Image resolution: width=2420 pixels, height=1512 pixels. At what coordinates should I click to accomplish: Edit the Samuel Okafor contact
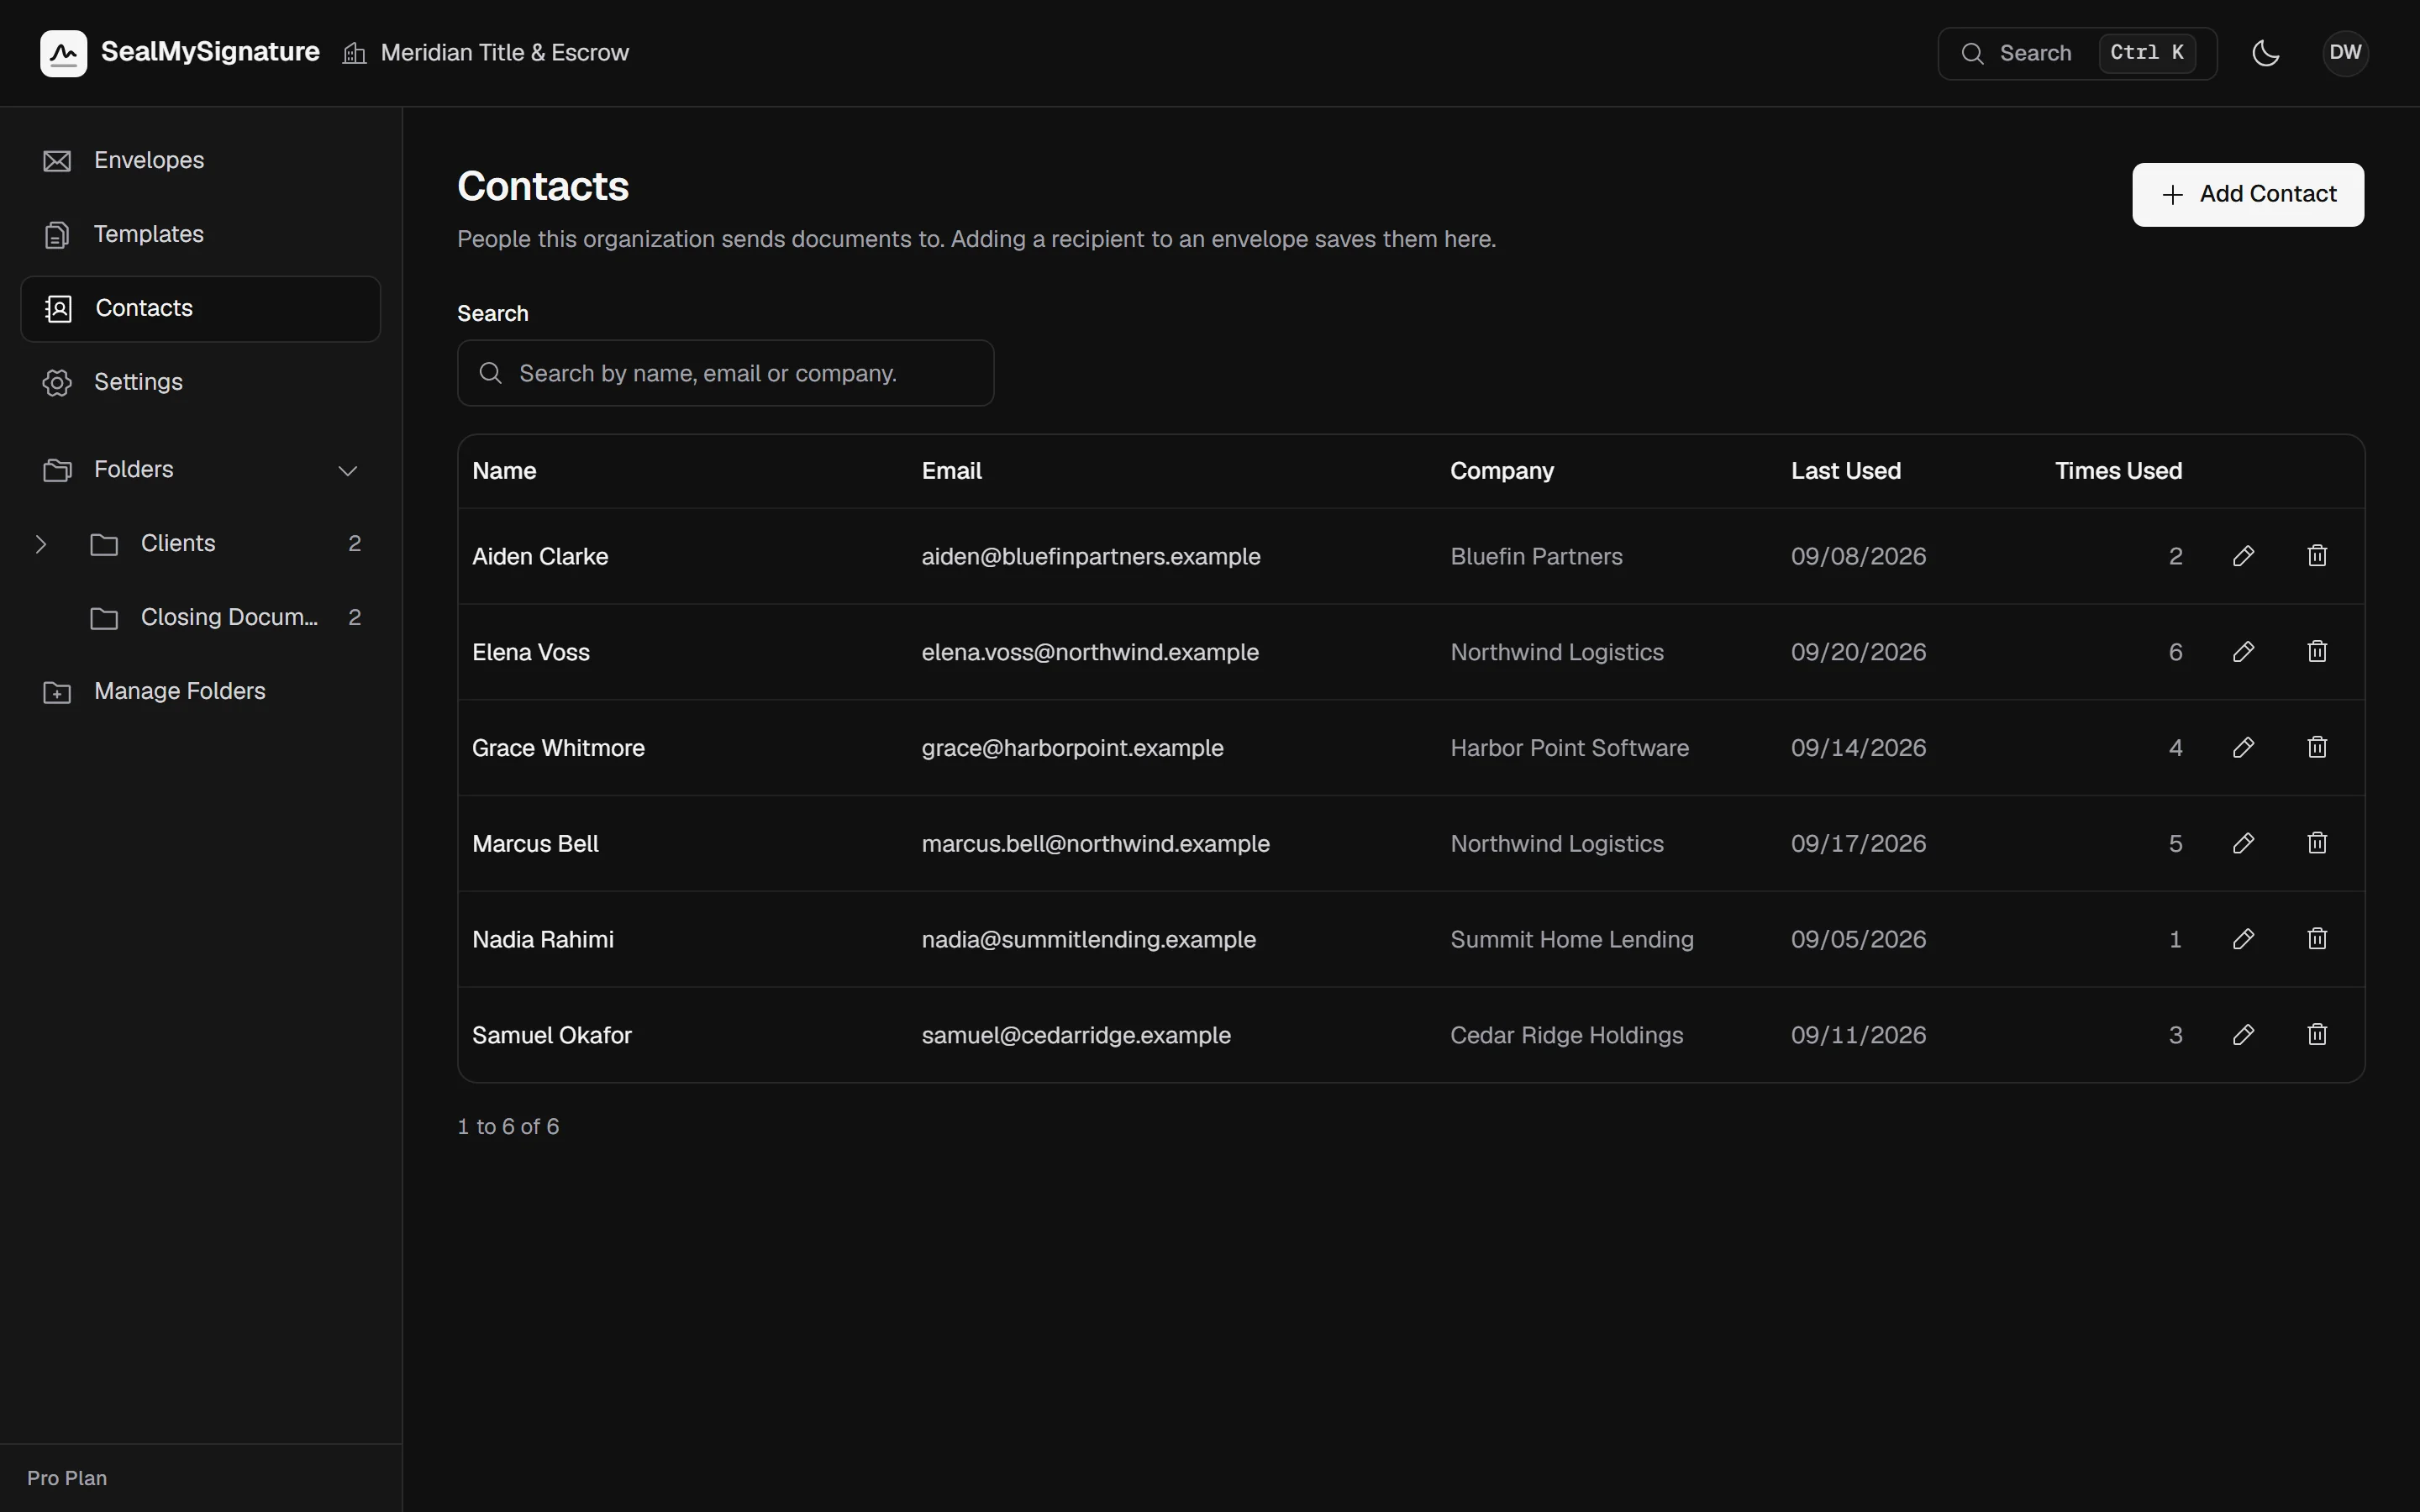point(2243,1035)
